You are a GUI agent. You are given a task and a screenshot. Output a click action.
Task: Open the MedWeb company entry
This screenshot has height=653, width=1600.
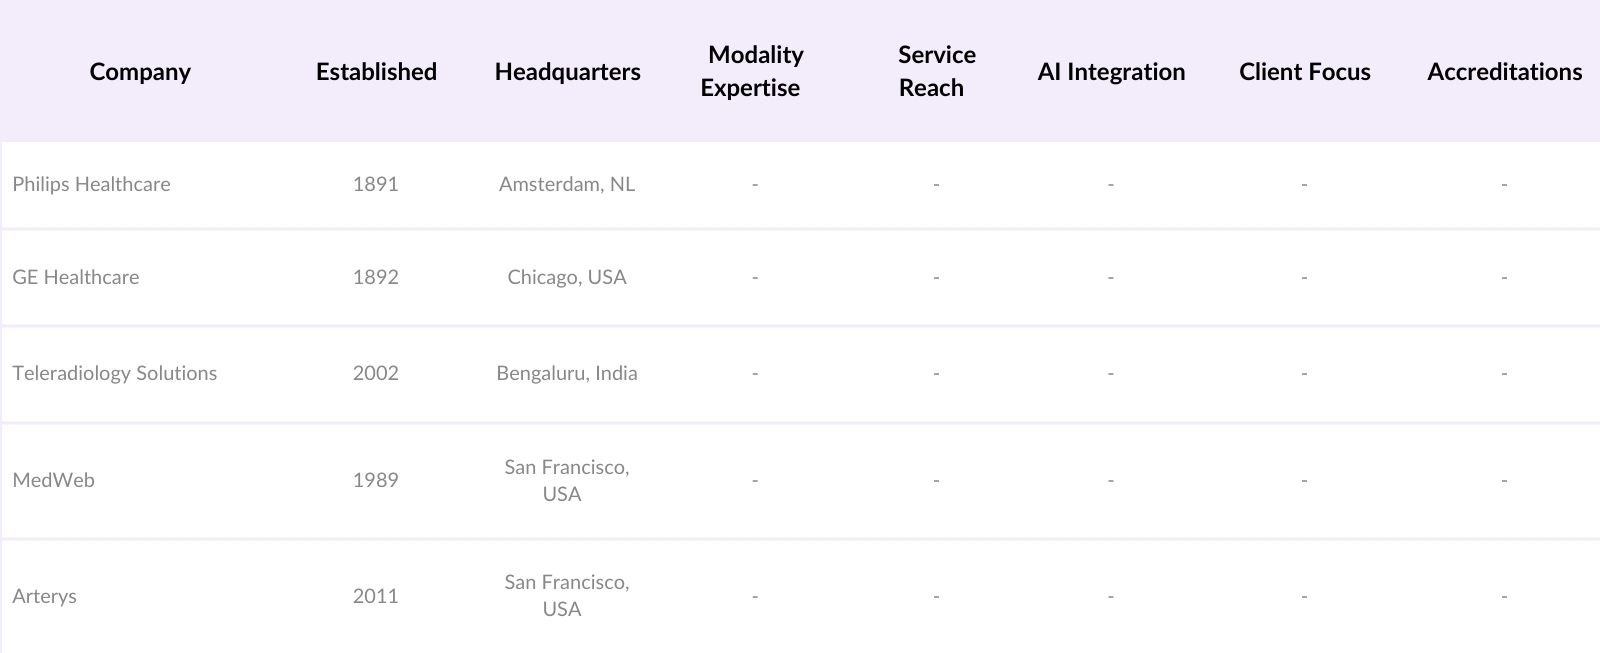[x=53, y=480]
